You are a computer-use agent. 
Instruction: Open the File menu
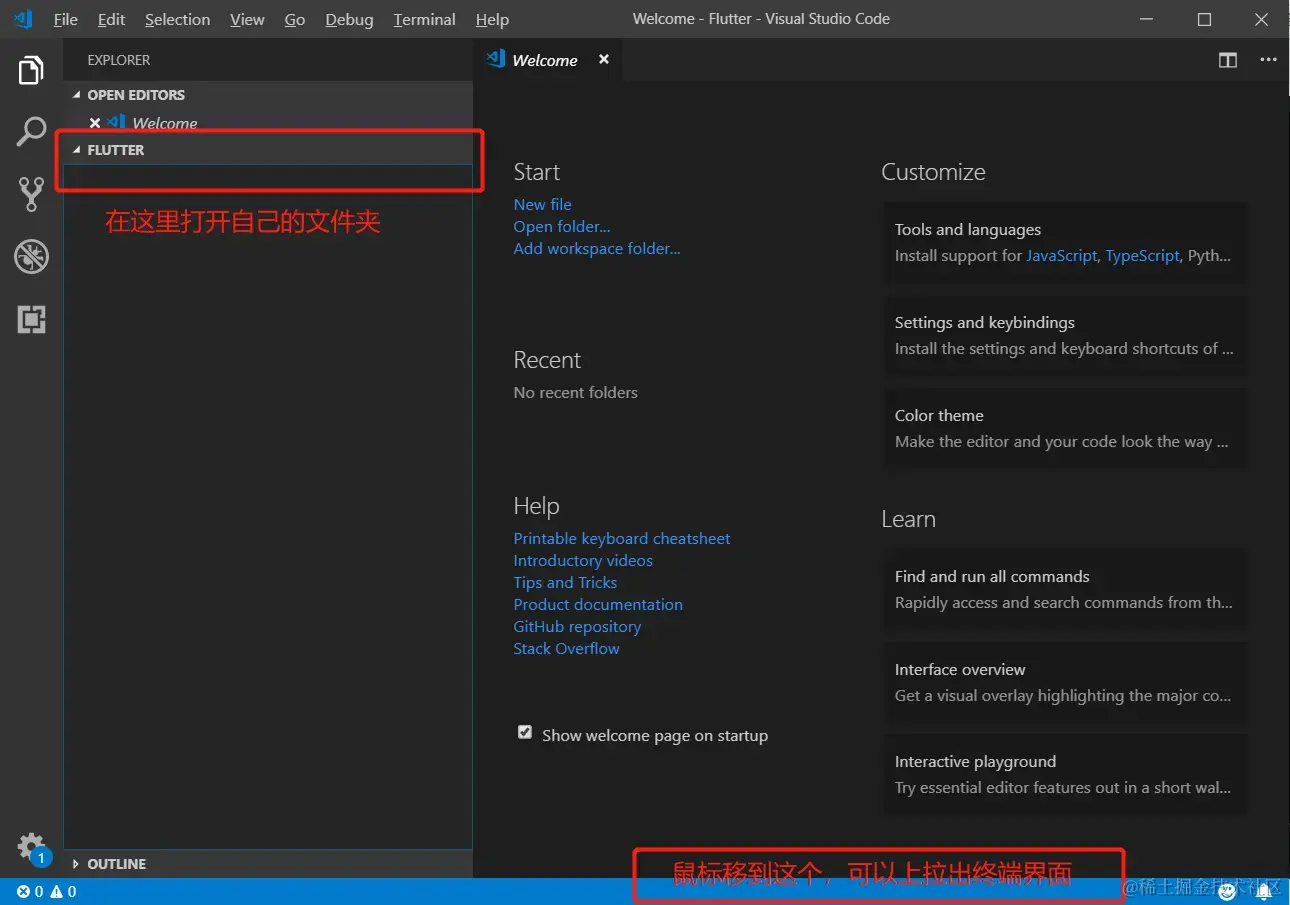pyautogui.click(x=65, y=19)
